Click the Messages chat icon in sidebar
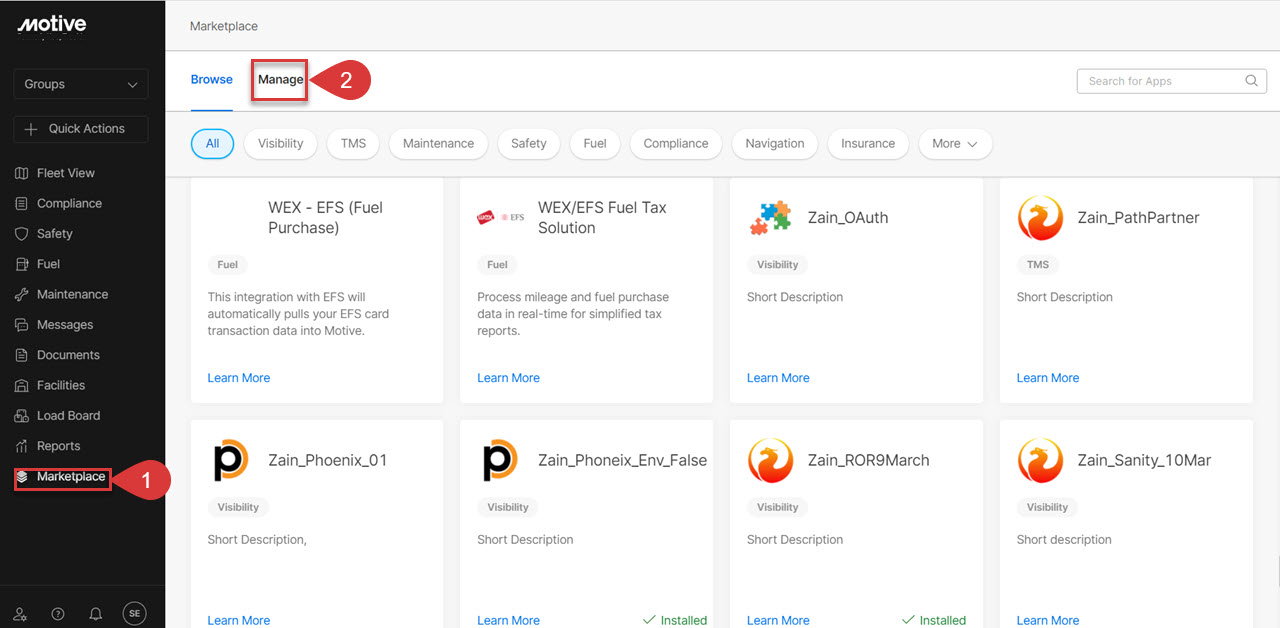 tap(22, 325)
